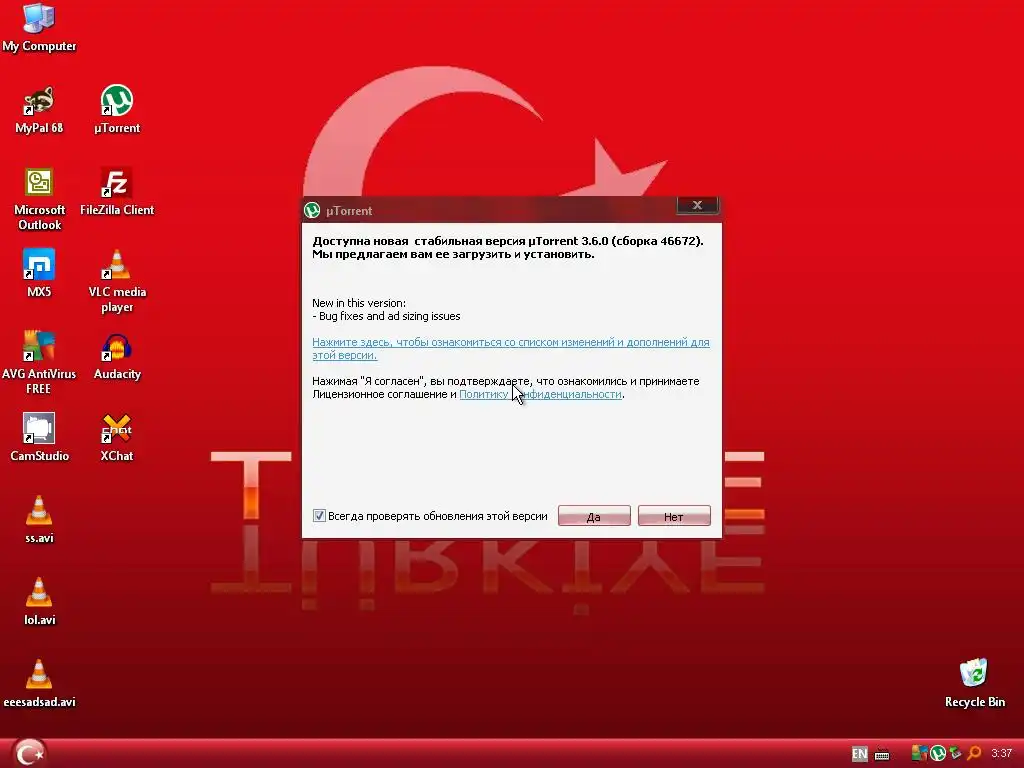Image resolution: width=1024 pixels, height=768 pixels.
Task: Select the eeesadsad.avi video file
Action: point(39,684)
